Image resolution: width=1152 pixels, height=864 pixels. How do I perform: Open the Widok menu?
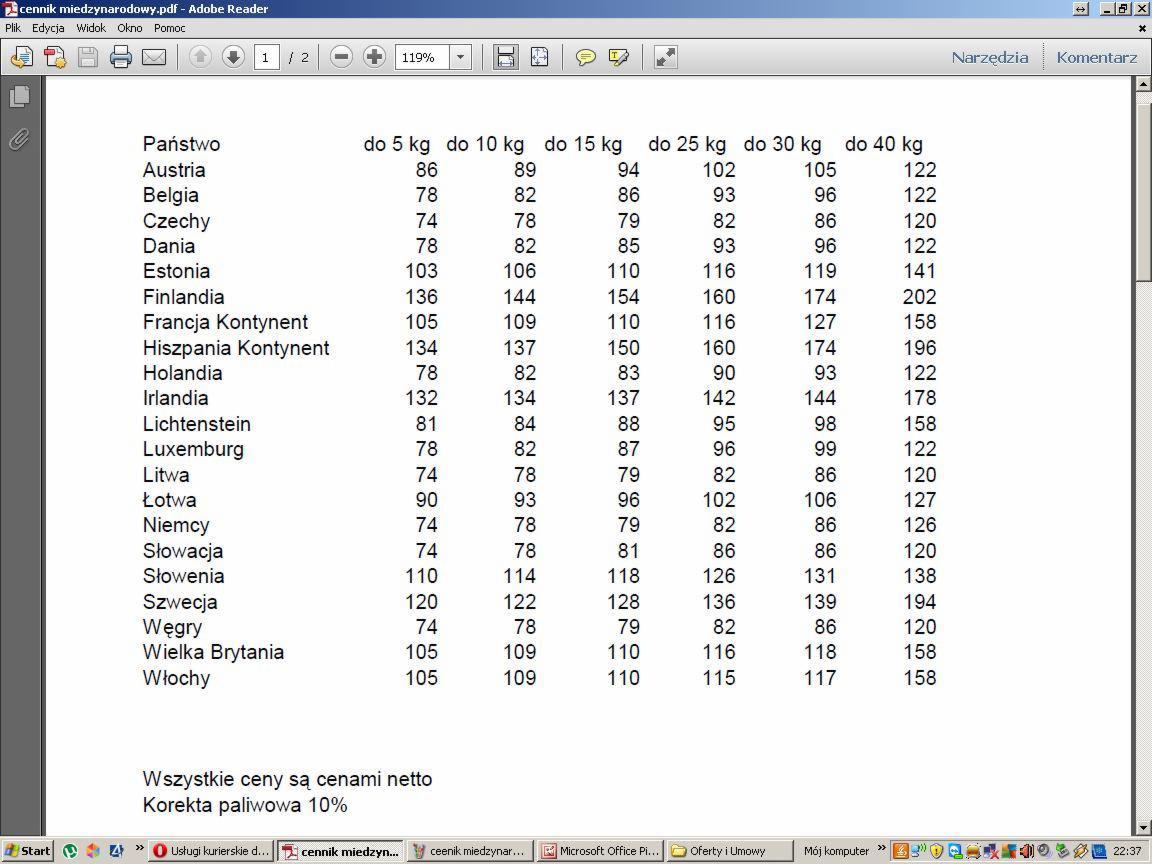[x=91, y=28]
